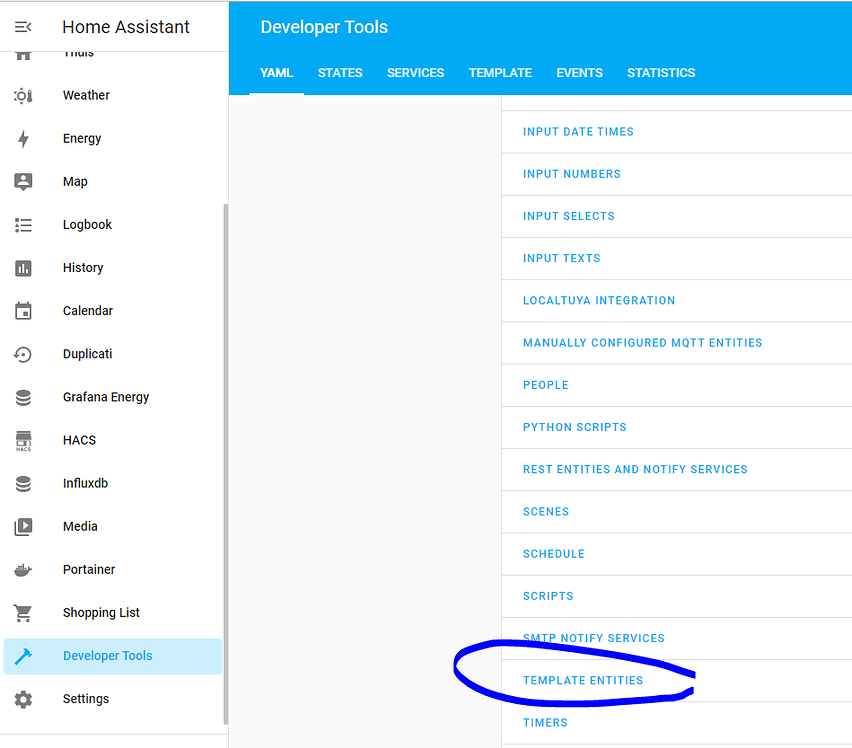852x748 pixels.
Task: Open the Shopping List cart icon
Action: point(22,612)
